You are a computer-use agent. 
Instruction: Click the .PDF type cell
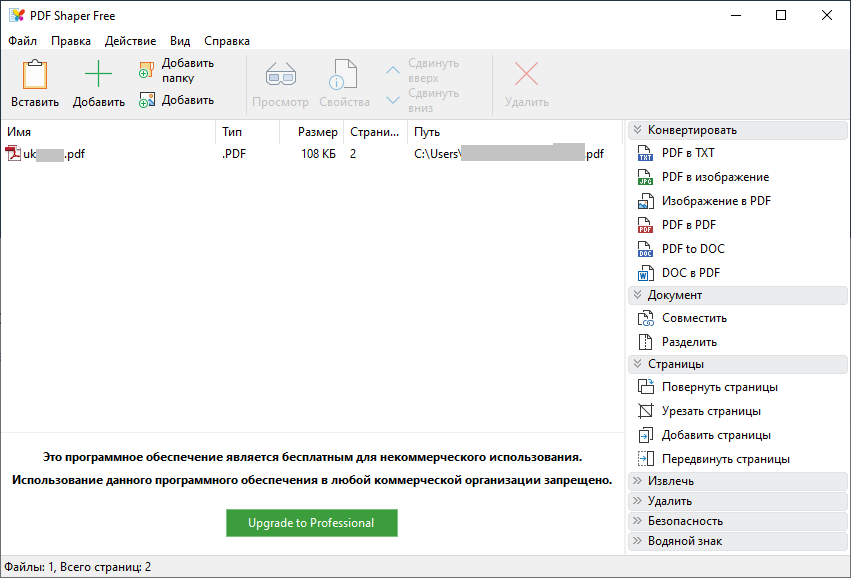[x=234, y=154]
